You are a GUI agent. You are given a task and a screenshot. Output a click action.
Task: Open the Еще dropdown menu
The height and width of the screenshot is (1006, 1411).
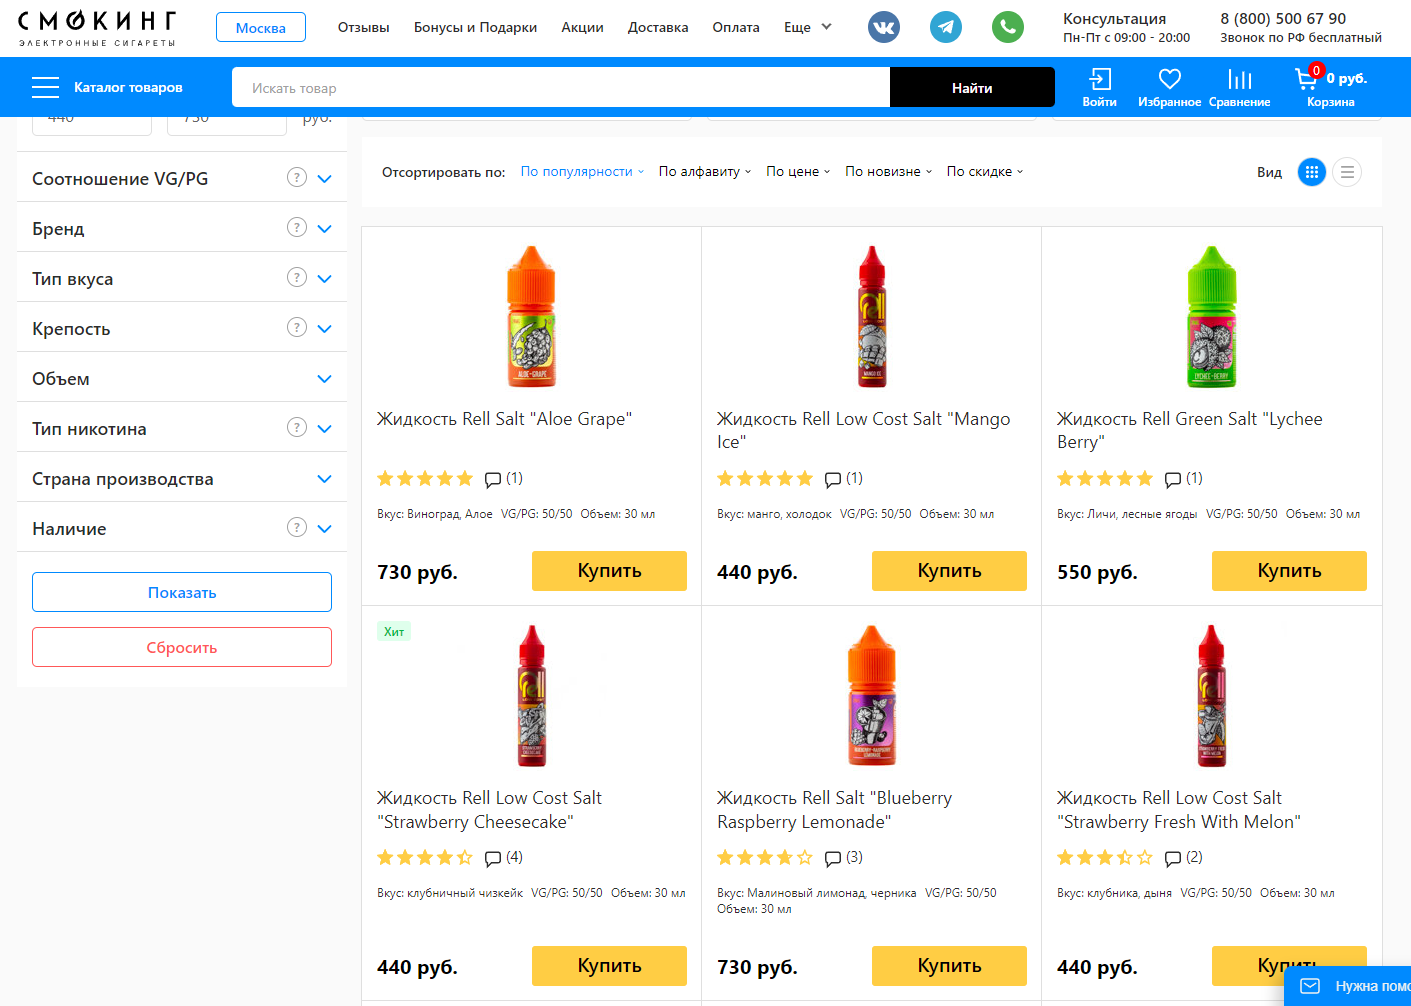tap(808, 27)
